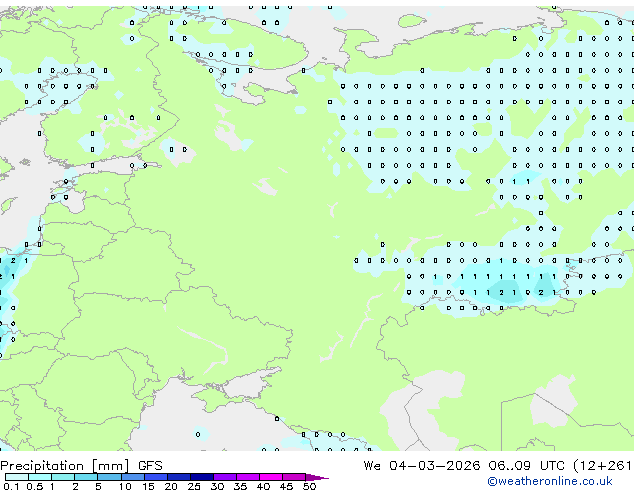Select the magenta swatch between 40 and 45

(271, 477)
